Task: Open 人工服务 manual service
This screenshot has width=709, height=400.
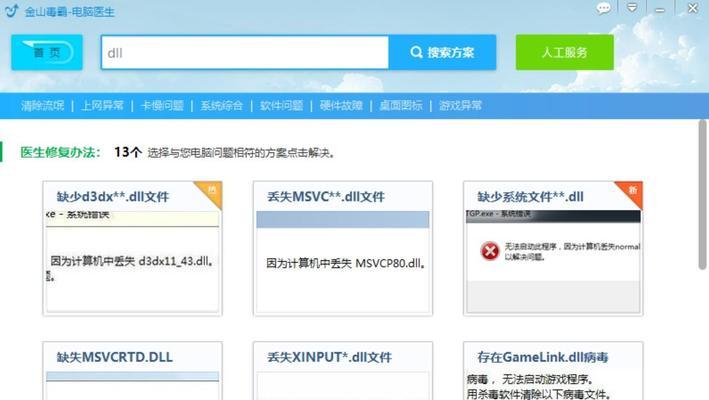Action: pos(564,52)
